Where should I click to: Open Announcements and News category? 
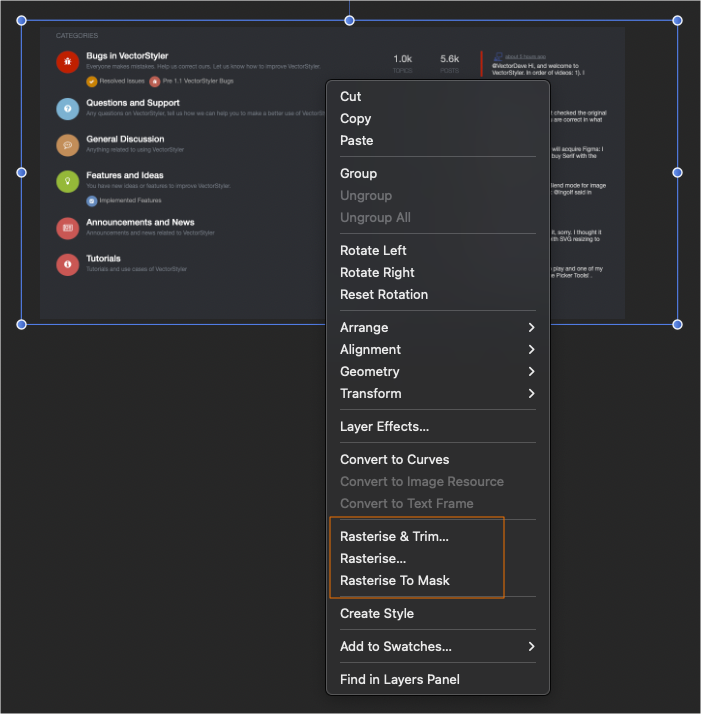pyautogui.click(x=140, y=222)
